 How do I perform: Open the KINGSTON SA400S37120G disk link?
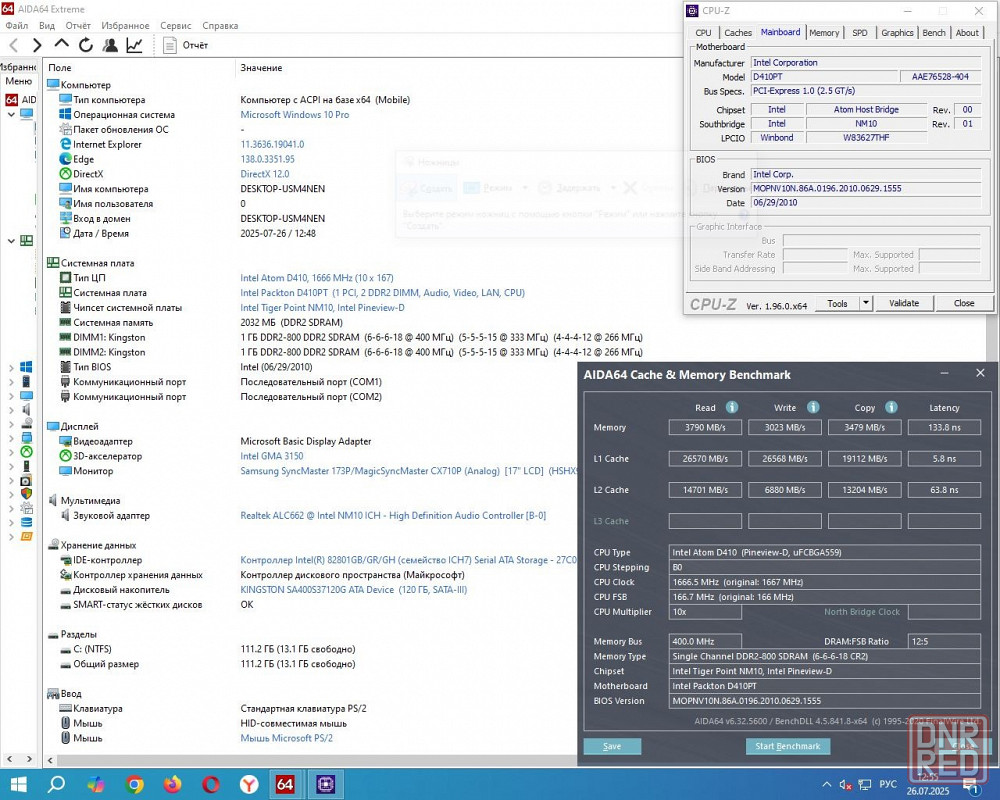pyautogui.click(x=353, y=590)
